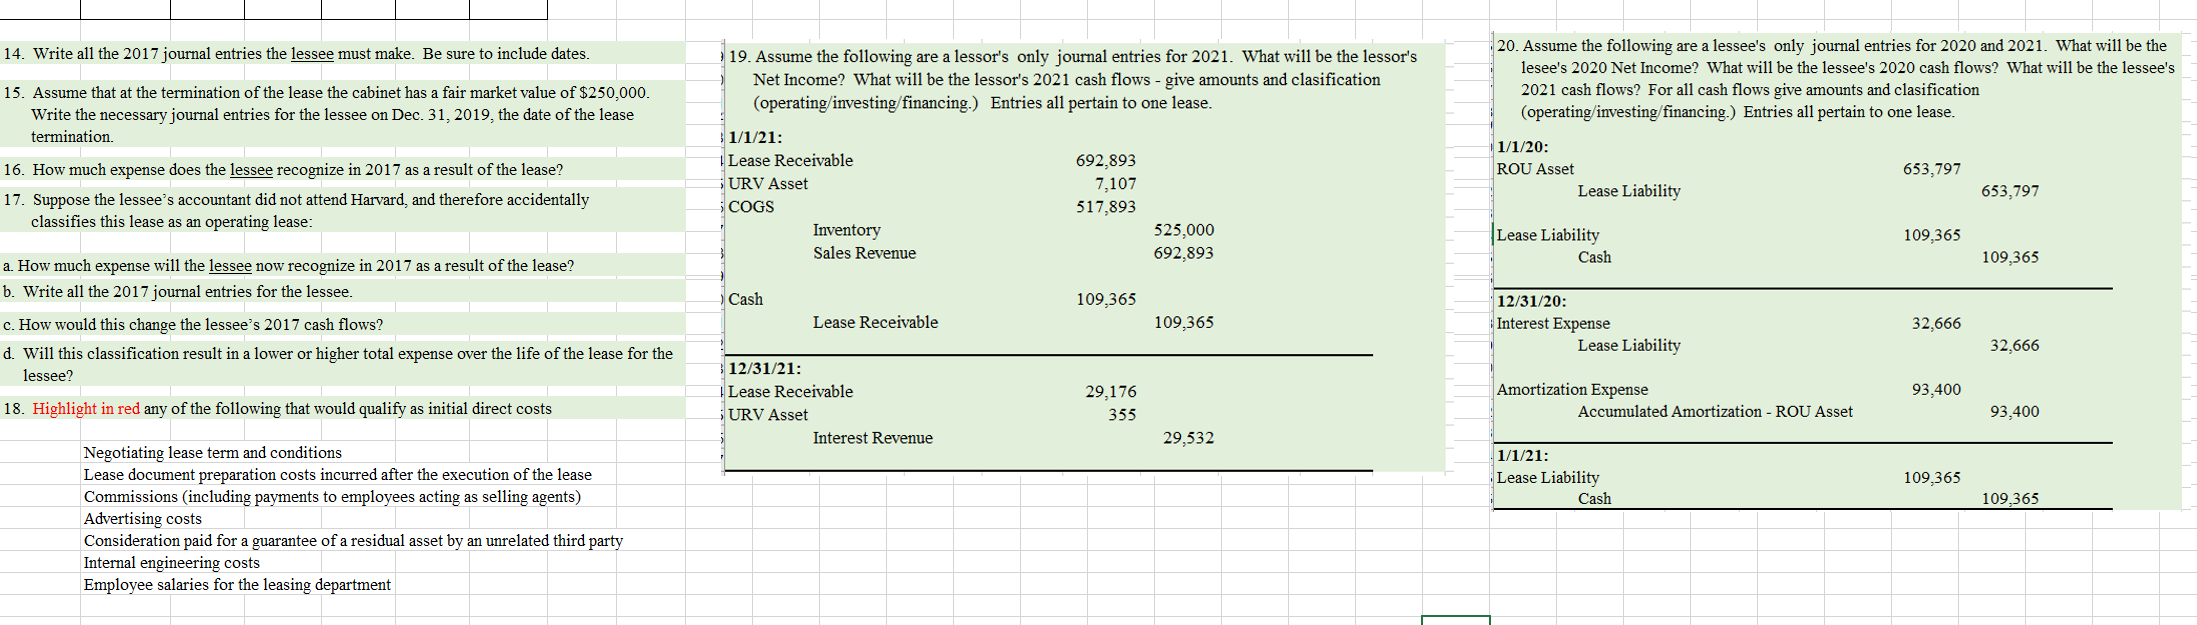Click 'Employee salaries for the leasing department' cell
This screenshot has height=625, width=2197.
coord(237,585)
